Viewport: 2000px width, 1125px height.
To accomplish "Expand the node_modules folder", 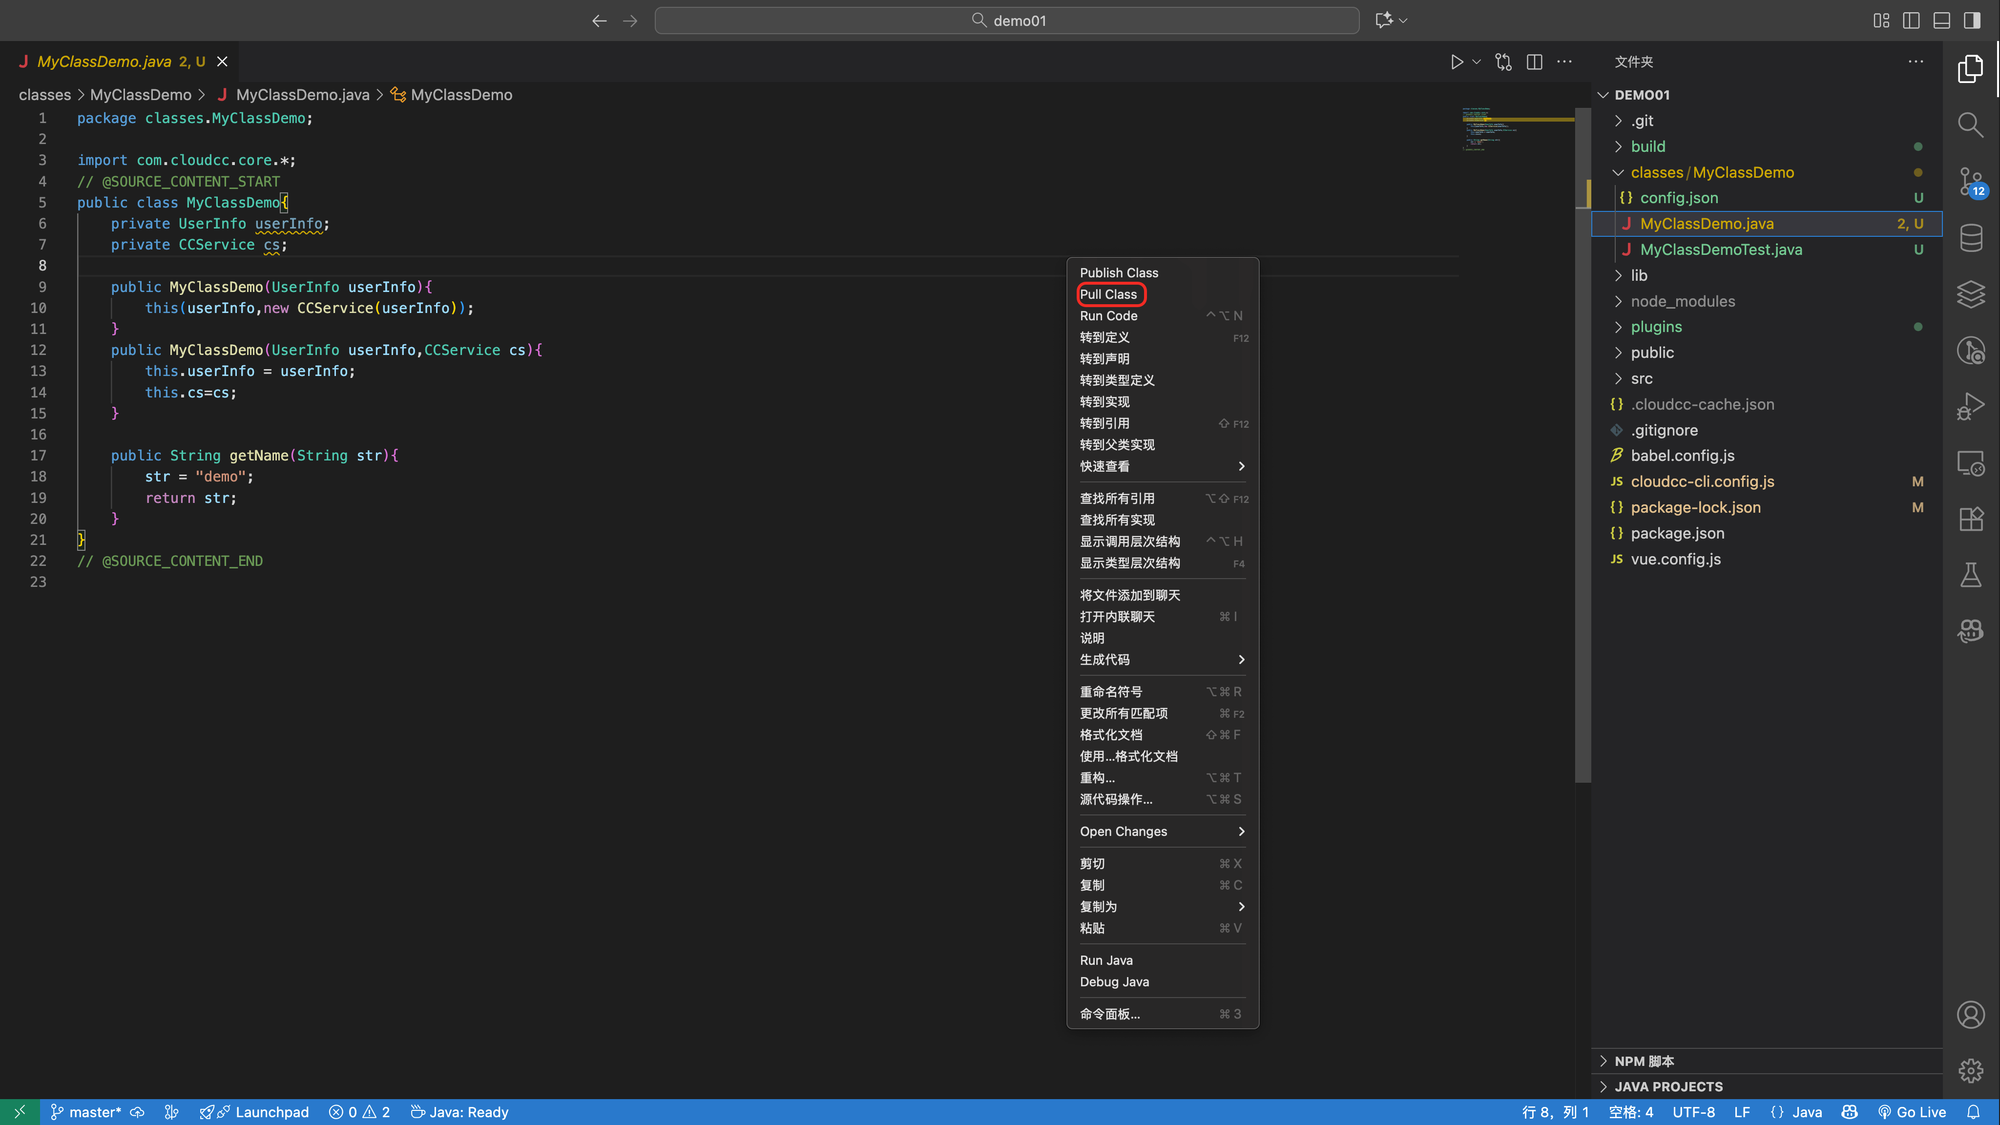I will pos(1682,301).
